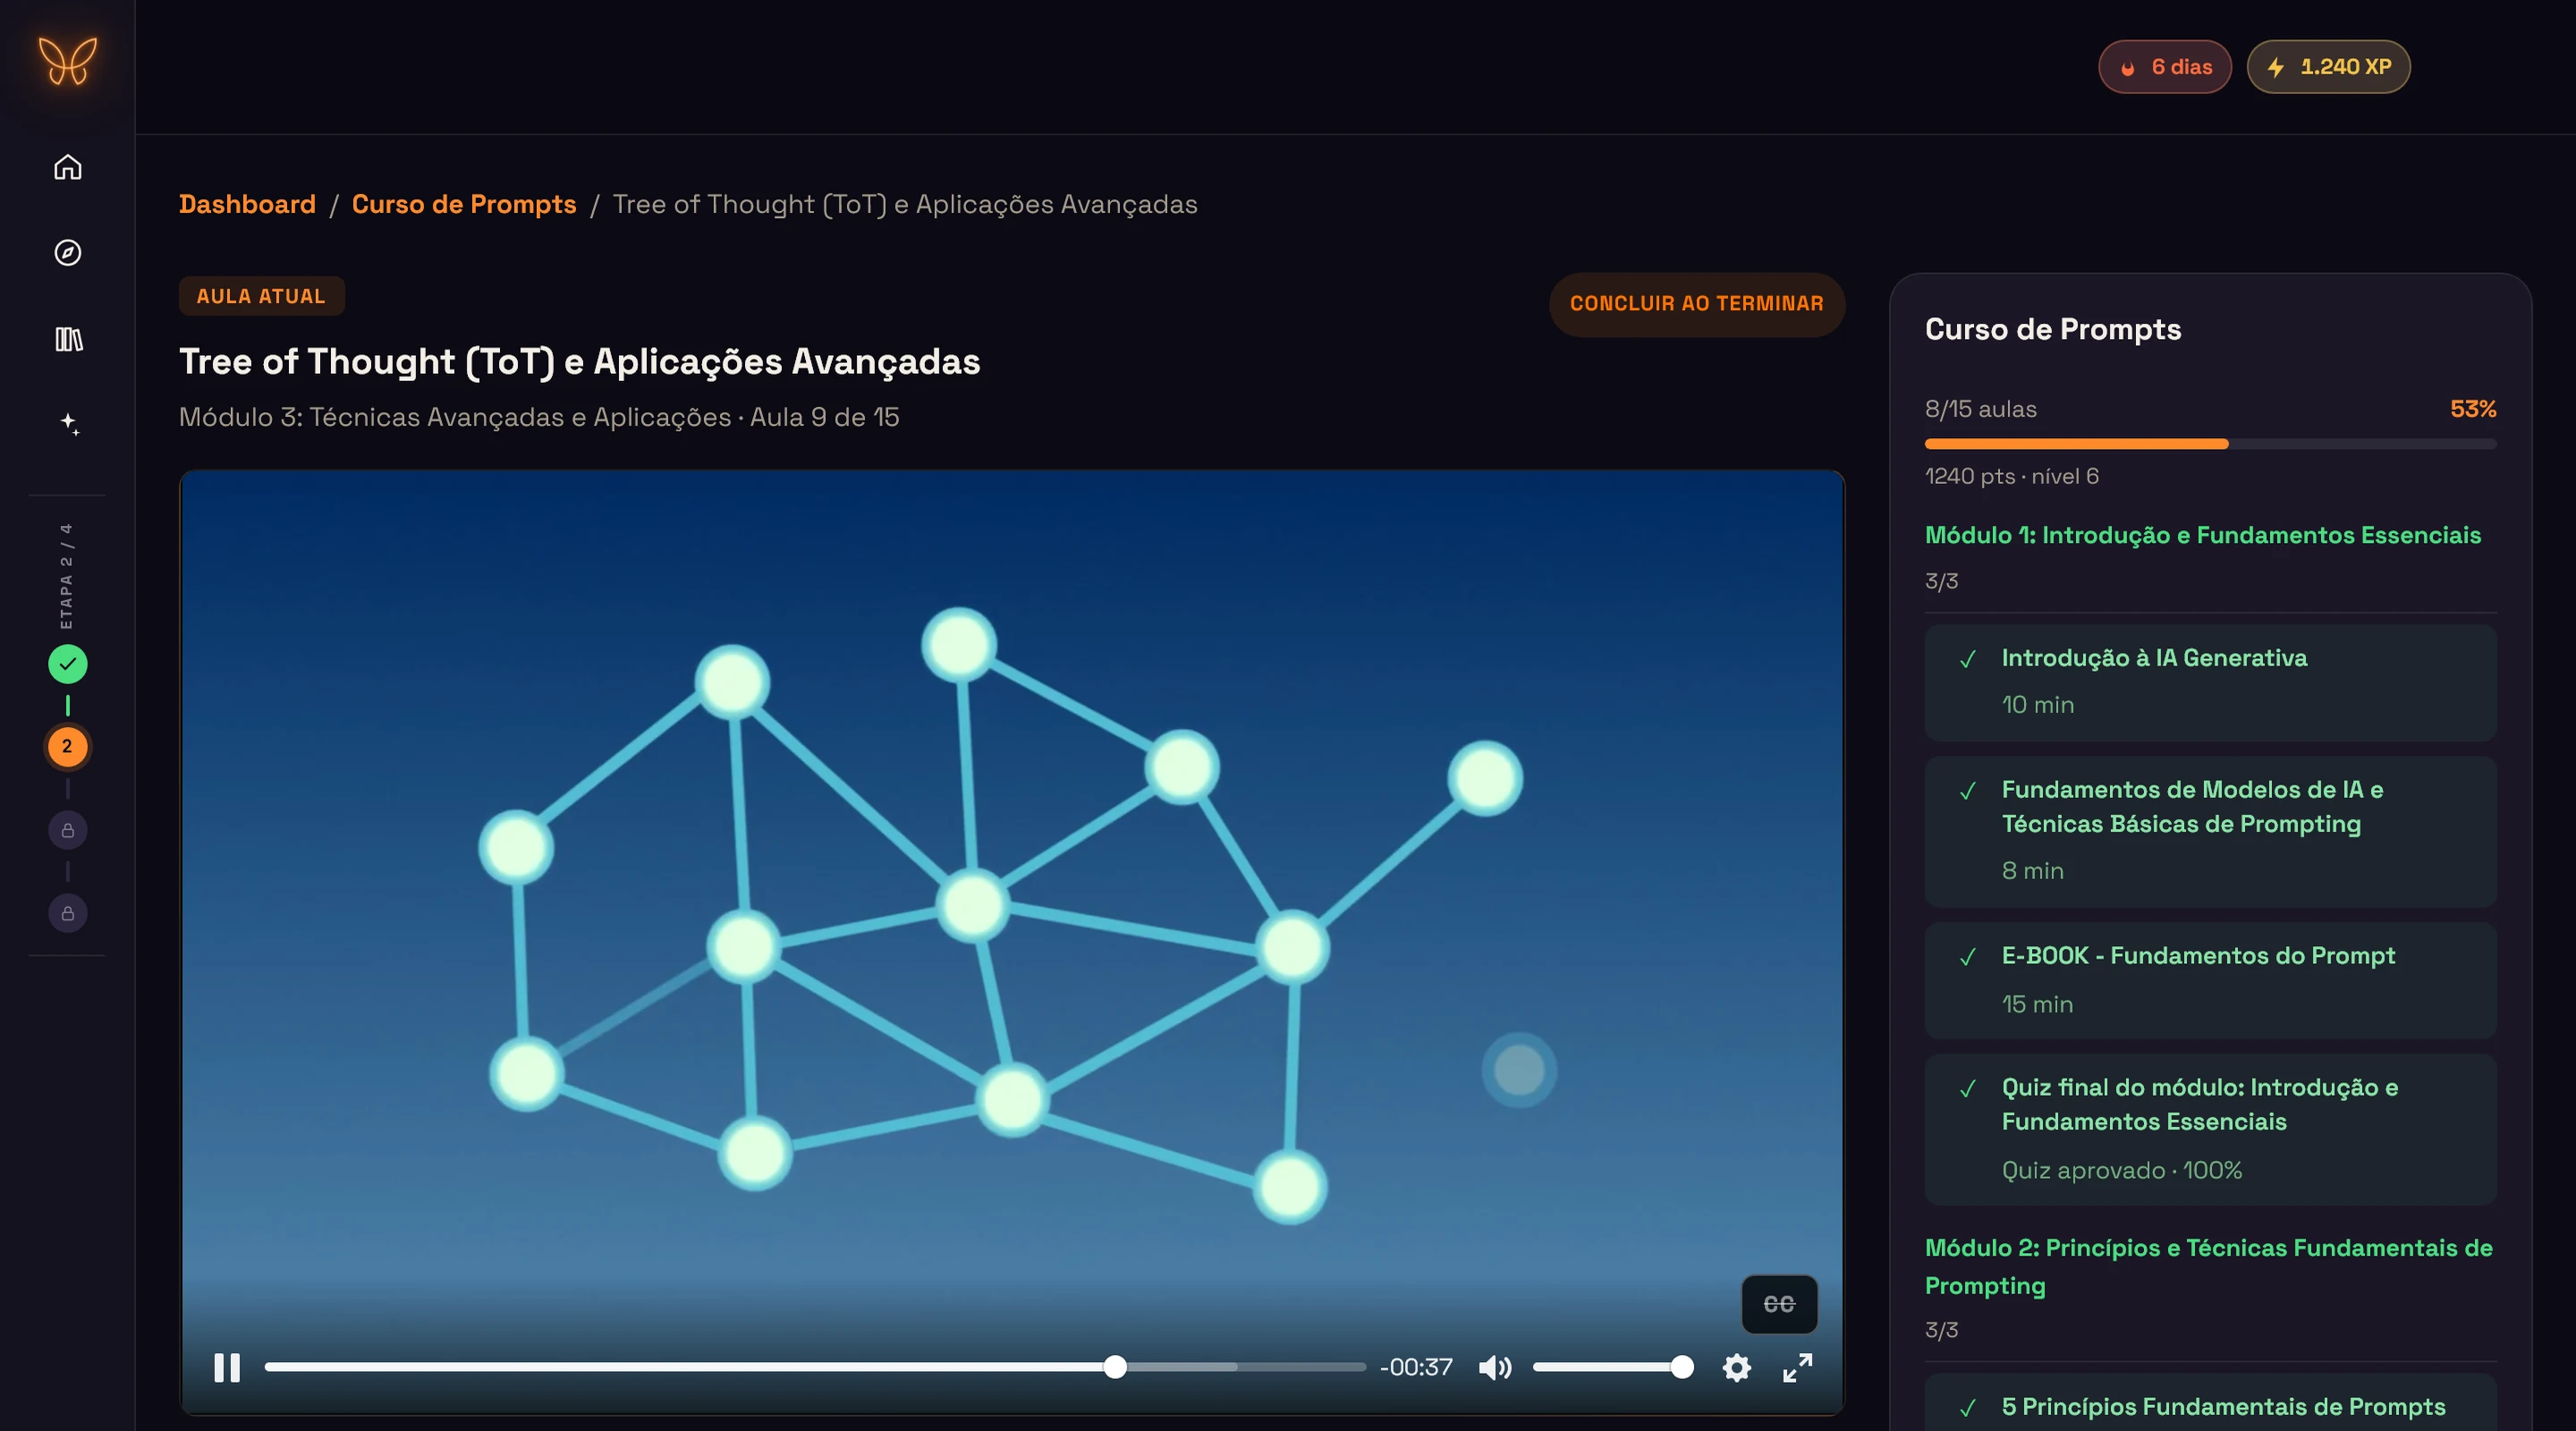This screenshot has width=2576, height=1431.
Task: Click the Concluir ao Terminar button
Action: point(1697,304)
